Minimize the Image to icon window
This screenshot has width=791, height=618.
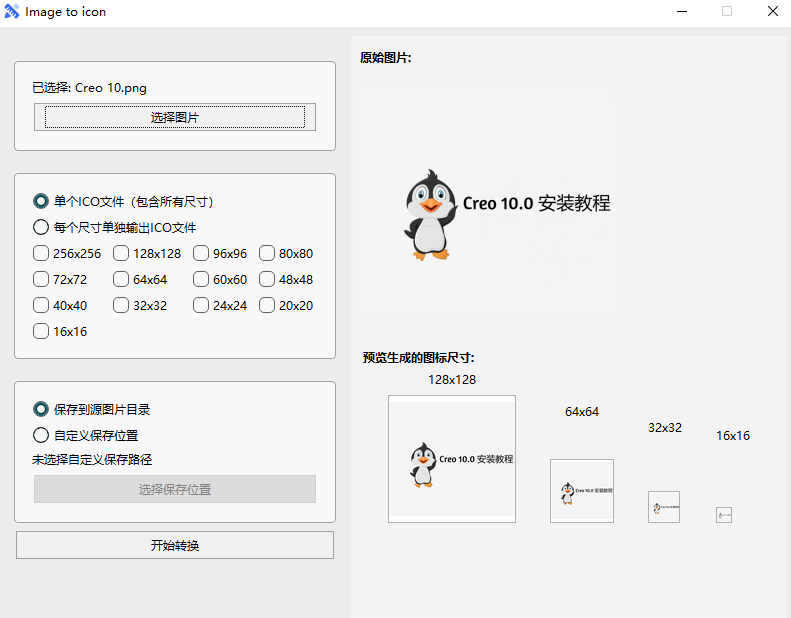click(682, 11)
